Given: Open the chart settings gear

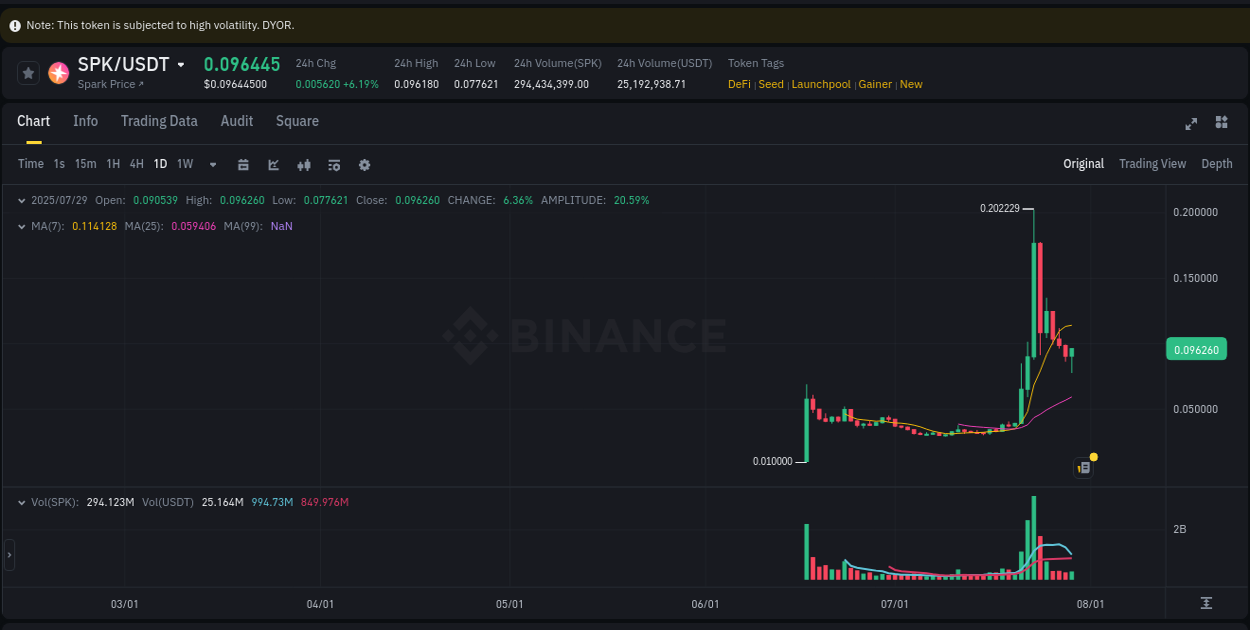Looking at the screenshot, I should (x=364, y=164).
